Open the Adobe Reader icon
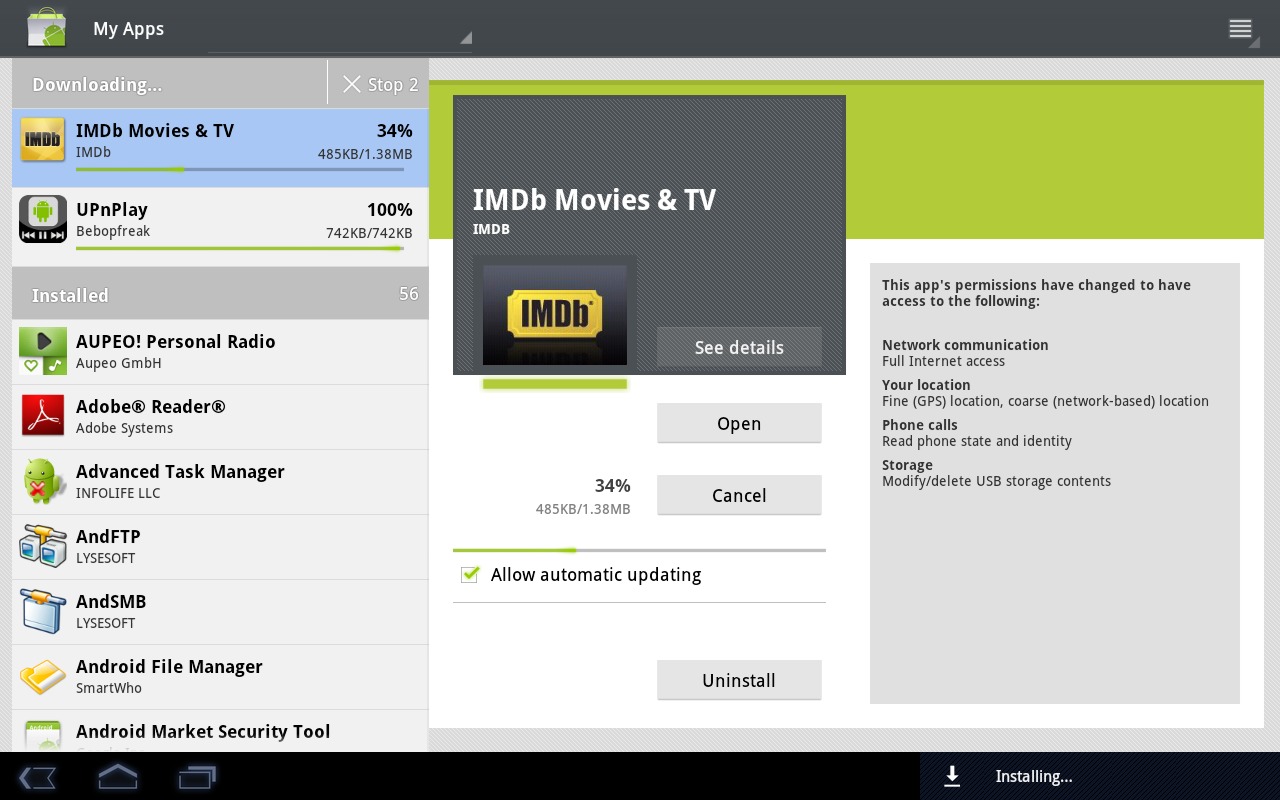This screenshot has width=1280, height=800. click(x=43, y=416)
